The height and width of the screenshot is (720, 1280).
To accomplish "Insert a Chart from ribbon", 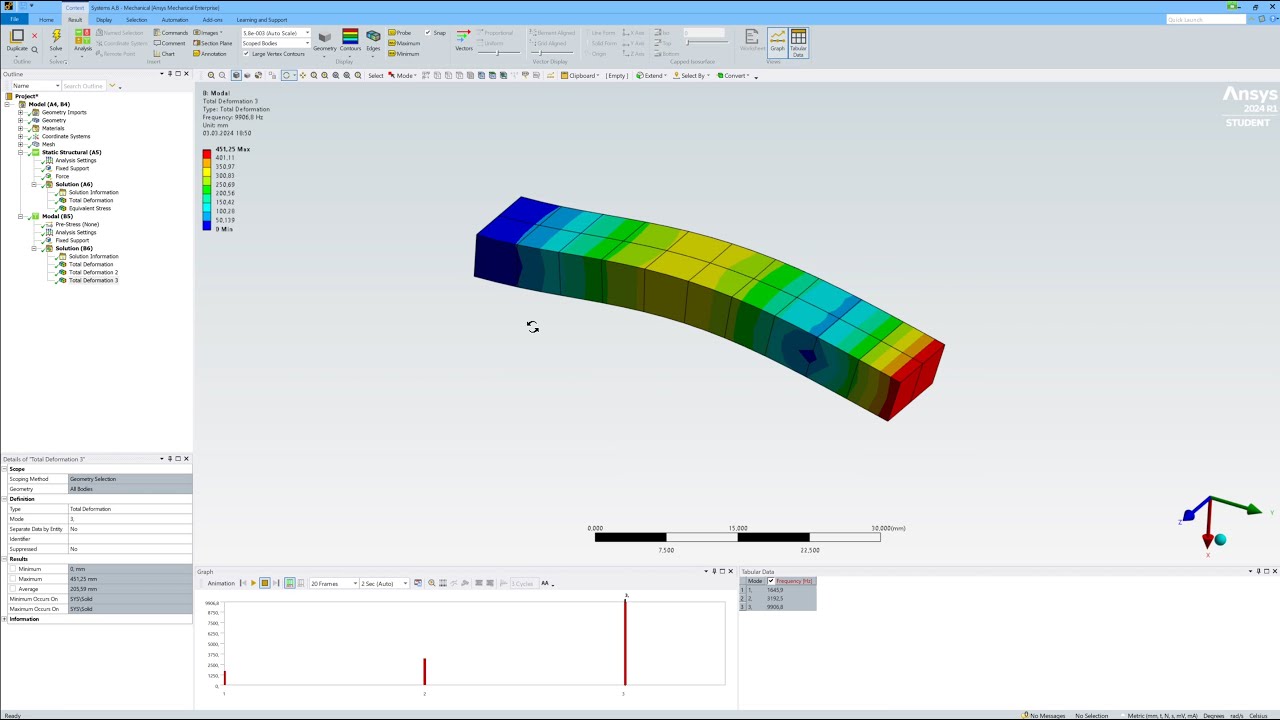I will coord(165,53).
